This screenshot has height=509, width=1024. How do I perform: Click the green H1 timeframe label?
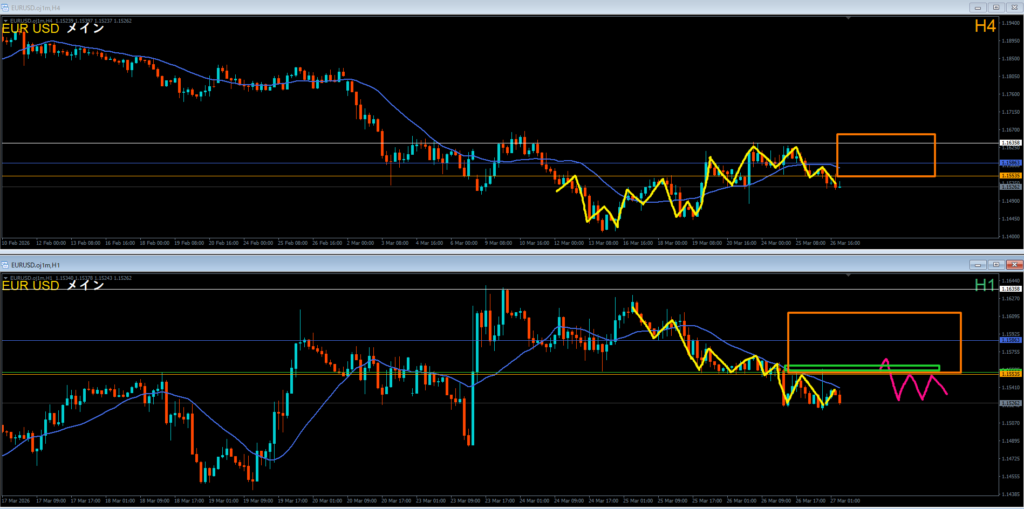tap(984, 284)
